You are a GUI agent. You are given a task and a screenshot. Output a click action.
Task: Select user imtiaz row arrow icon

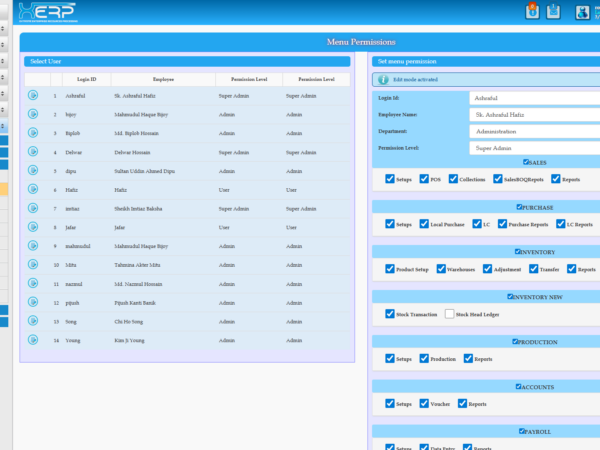[x=33, y=208]
